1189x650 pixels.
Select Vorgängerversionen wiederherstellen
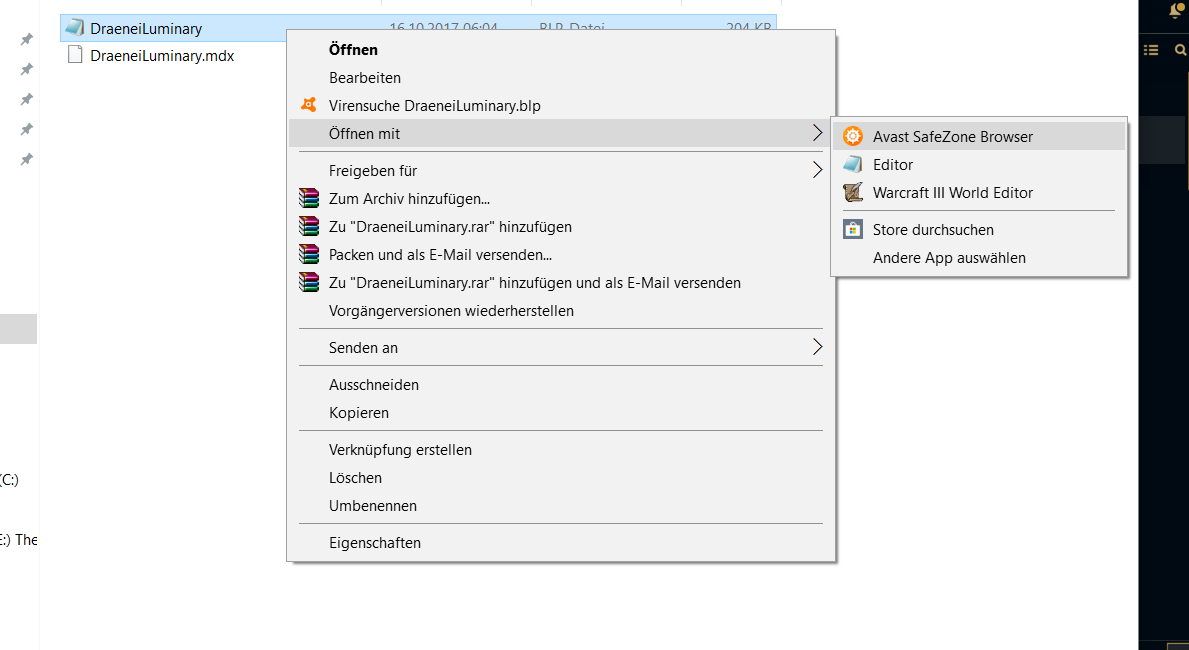click(x=561, y=311)
